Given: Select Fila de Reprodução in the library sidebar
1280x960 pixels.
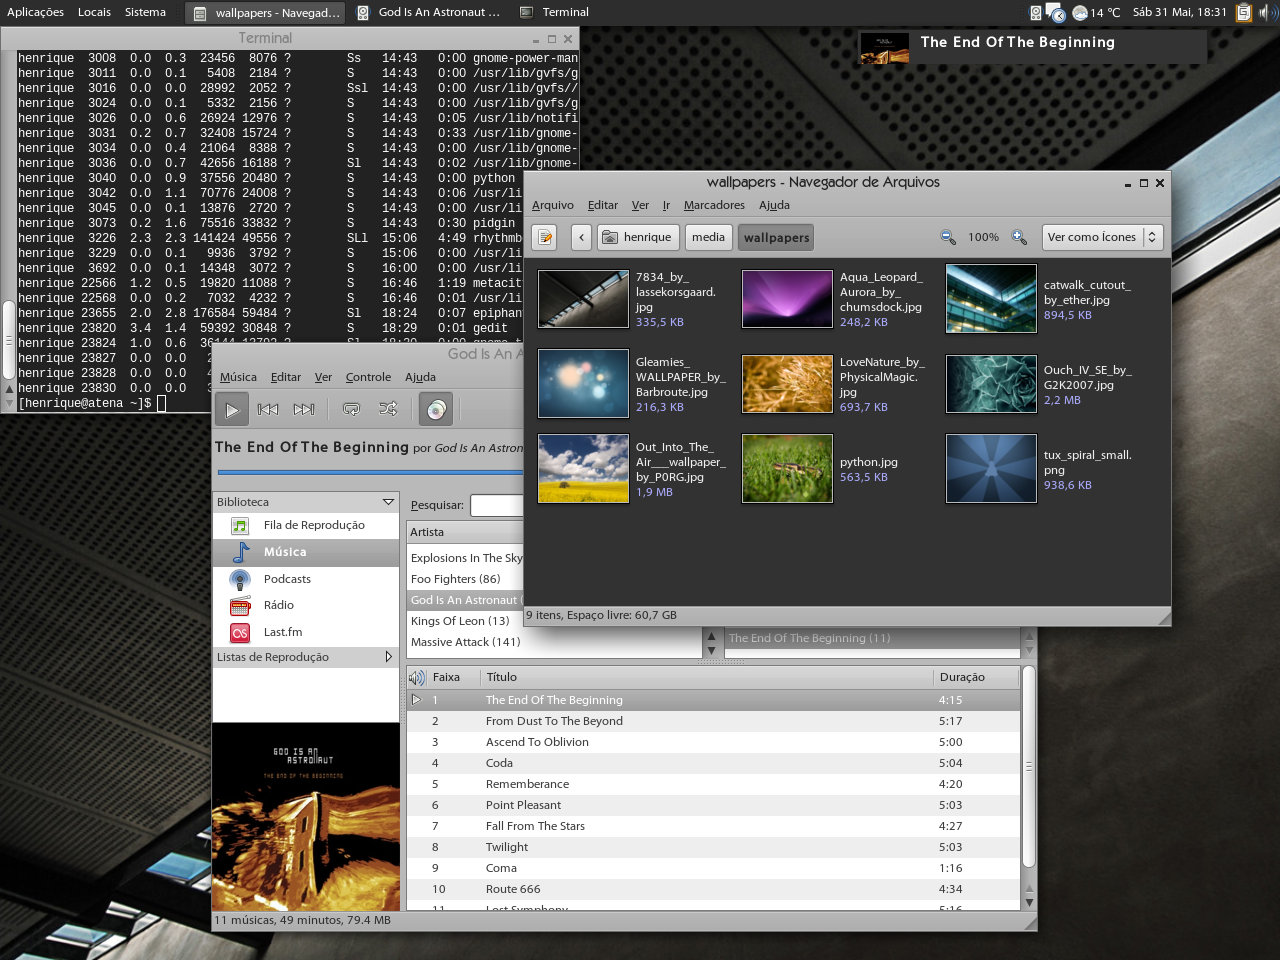Looking at the screenshot, I should (x=306, y=525).
